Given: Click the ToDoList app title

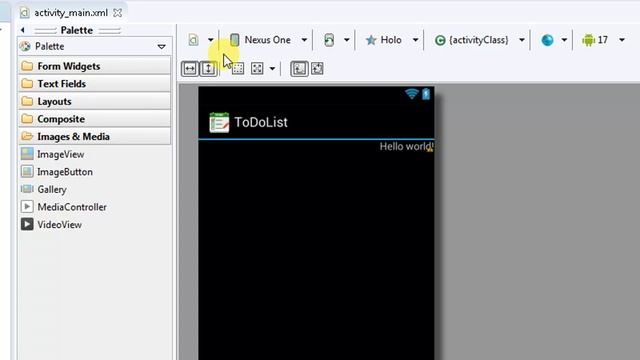Looking at the screenshot, I should (x=261, y=122).
